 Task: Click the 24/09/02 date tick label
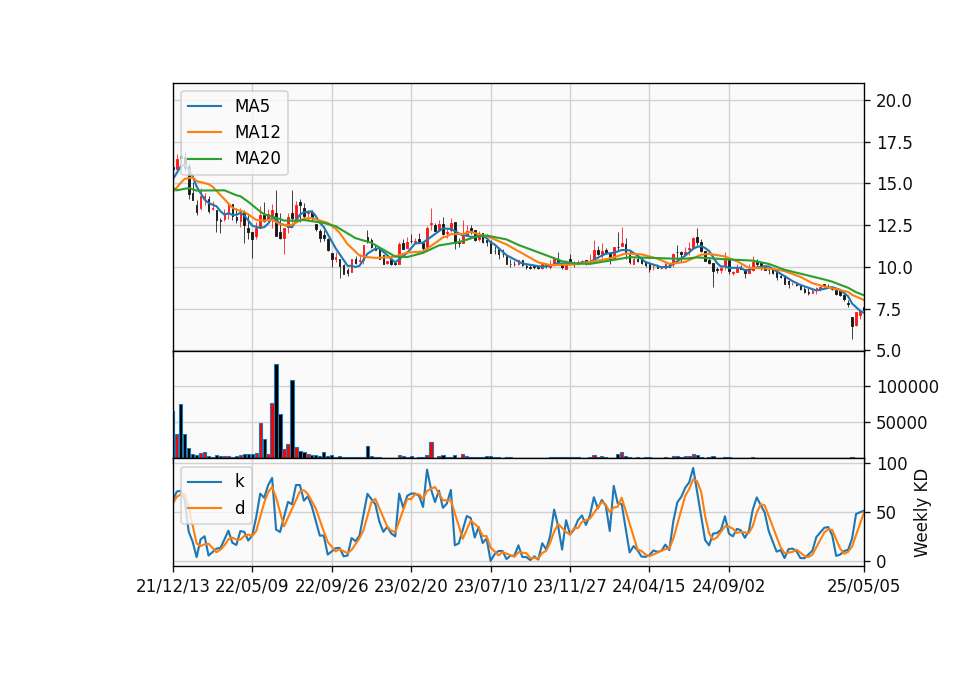729,586
